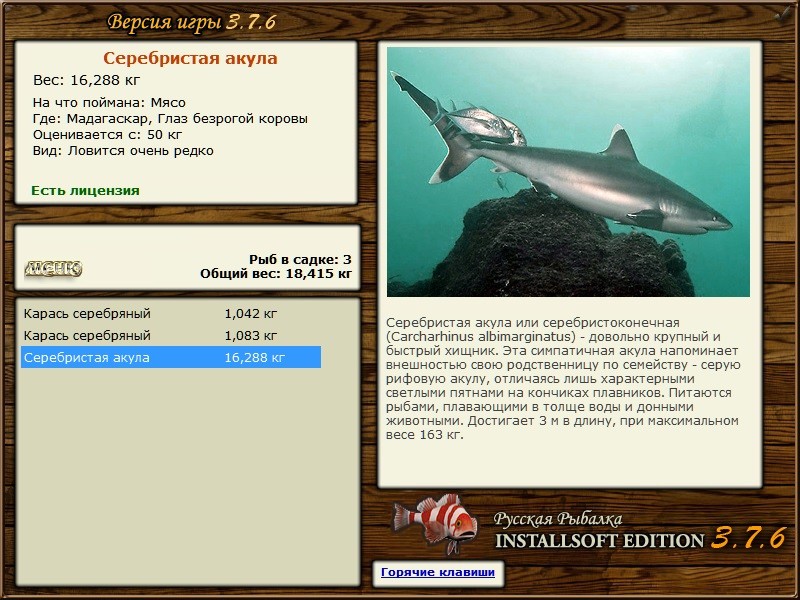Viewport: 800px width, 600px height.
Task: Click the МЕНЮ button
Action: (53, 268)
